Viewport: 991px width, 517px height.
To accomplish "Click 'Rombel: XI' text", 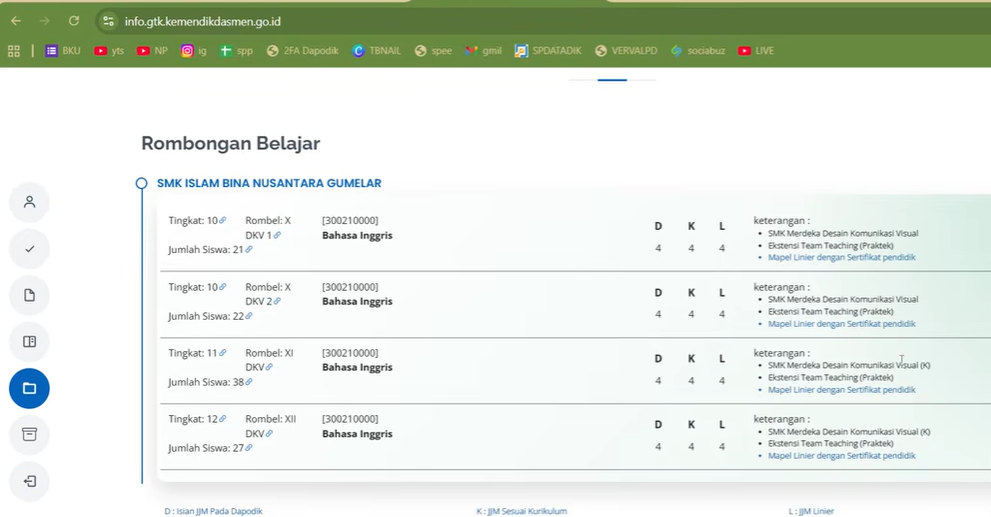I will (269, 353).
